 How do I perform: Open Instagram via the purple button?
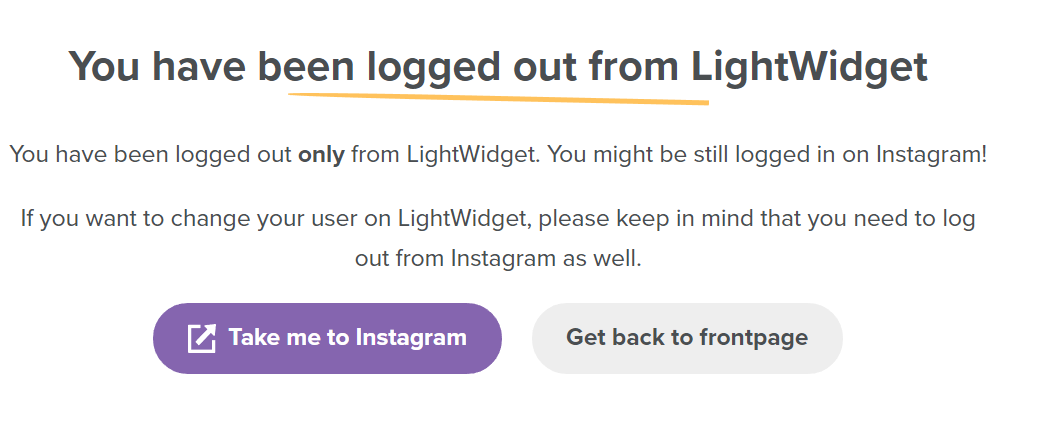327,338
